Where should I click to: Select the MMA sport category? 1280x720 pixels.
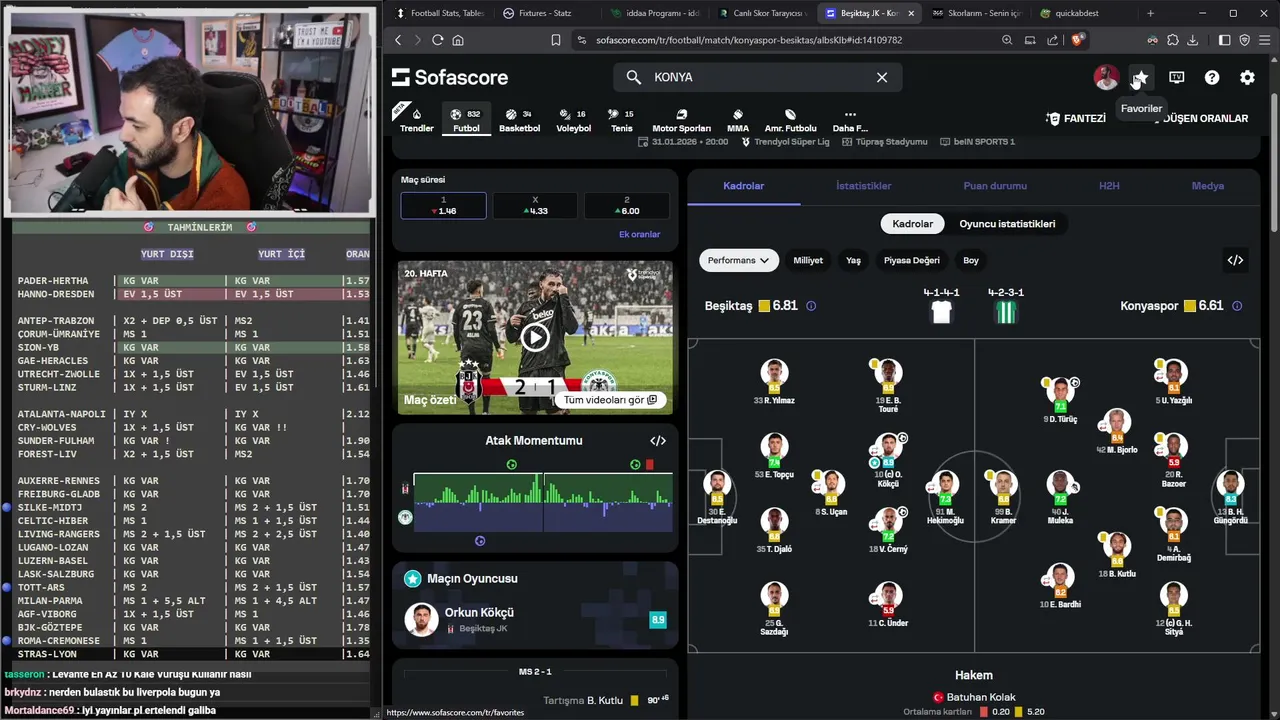(738, 120)
